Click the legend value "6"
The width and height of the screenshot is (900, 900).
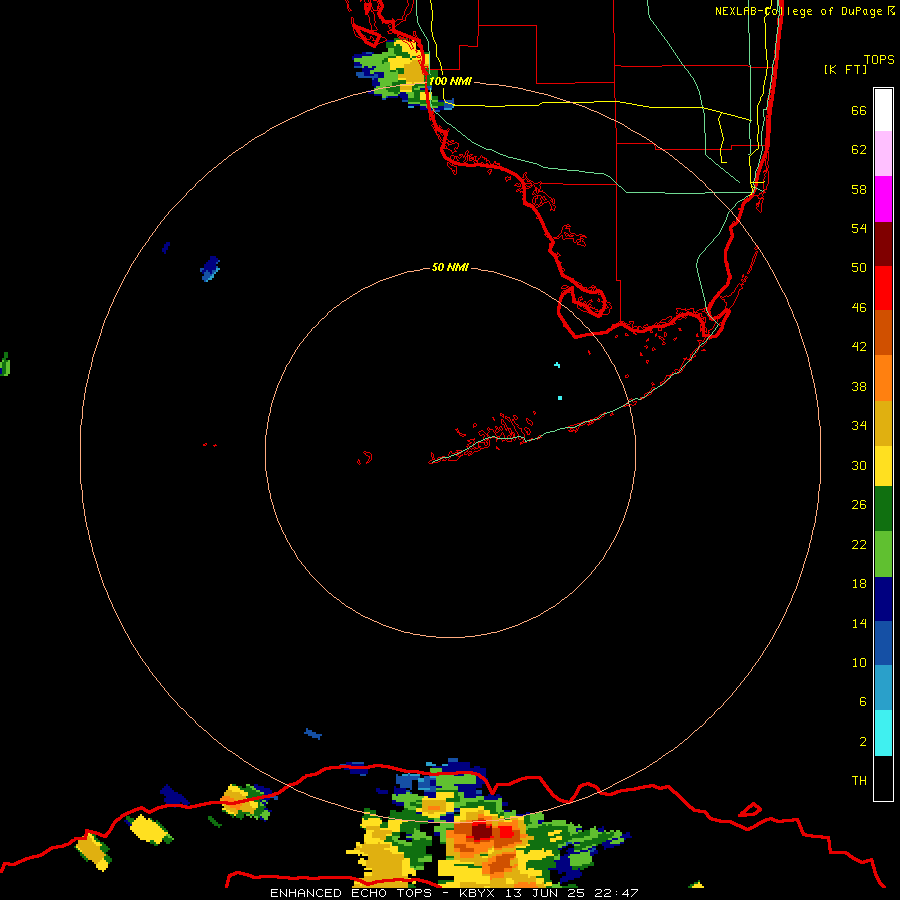(x=863, y=701)
